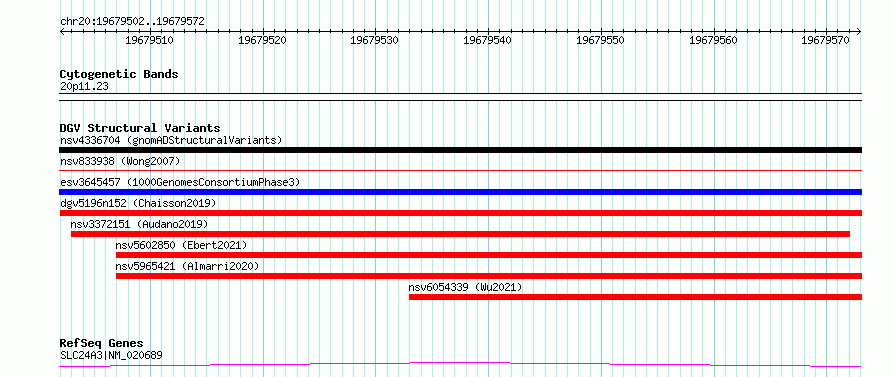Open variant dgv5196n152 Chaisson2019 label

tap(138, 203)
